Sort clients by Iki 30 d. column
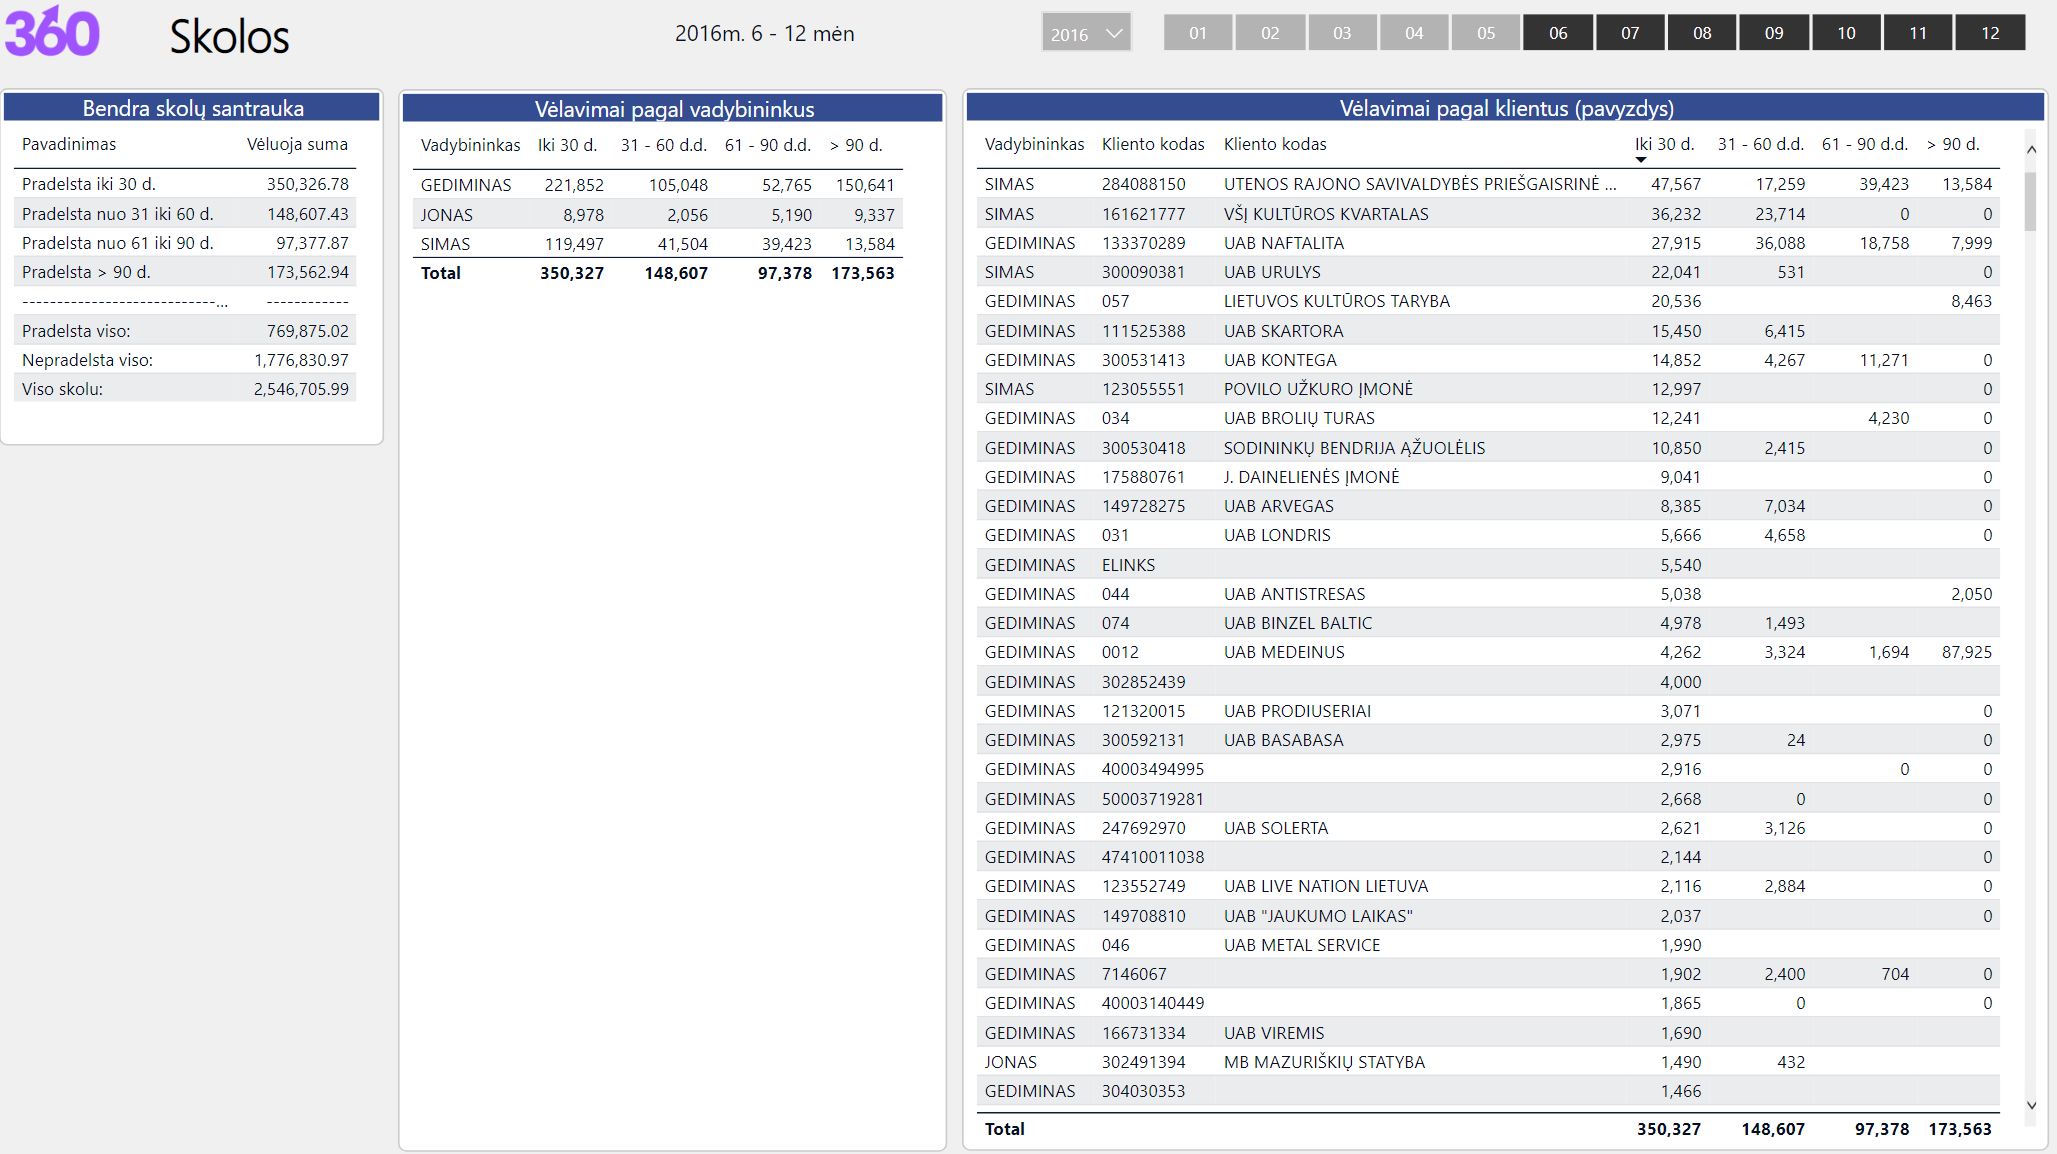The height and width of the screenshot is (1154, 2057). point(1664,144)
